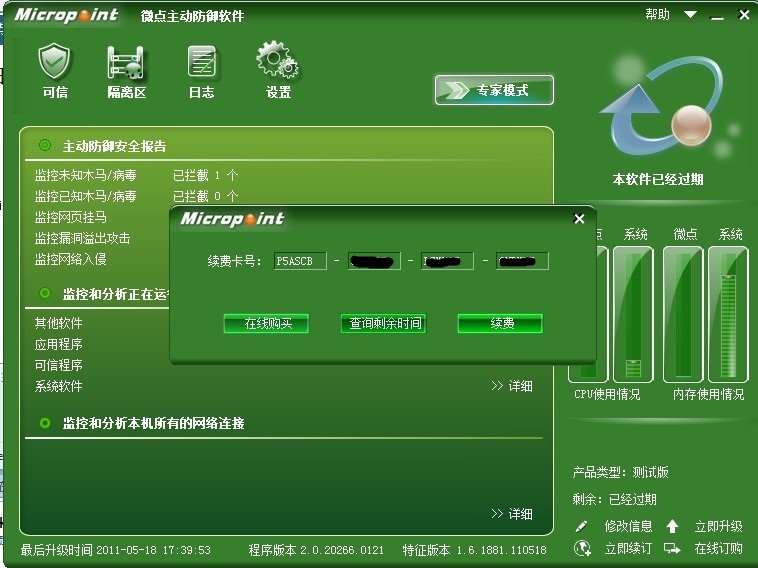Click the 在线购买 button
The width and height of the screenshot is (758, 568).
[x=266, y=323]
